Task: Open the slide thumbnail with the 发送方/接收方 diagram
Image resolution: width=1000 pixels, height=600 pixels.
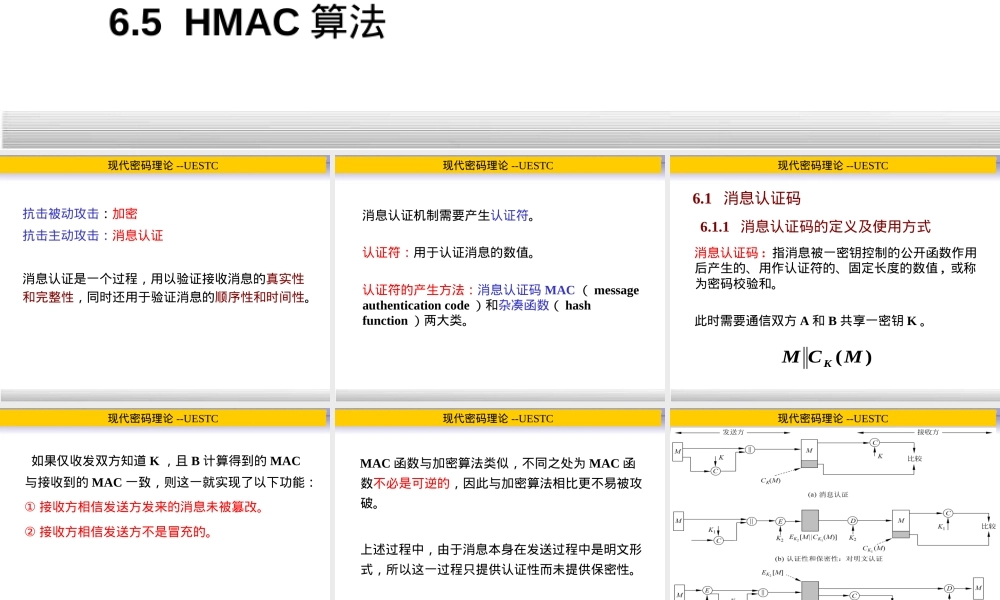Action: tap(834, 504)
